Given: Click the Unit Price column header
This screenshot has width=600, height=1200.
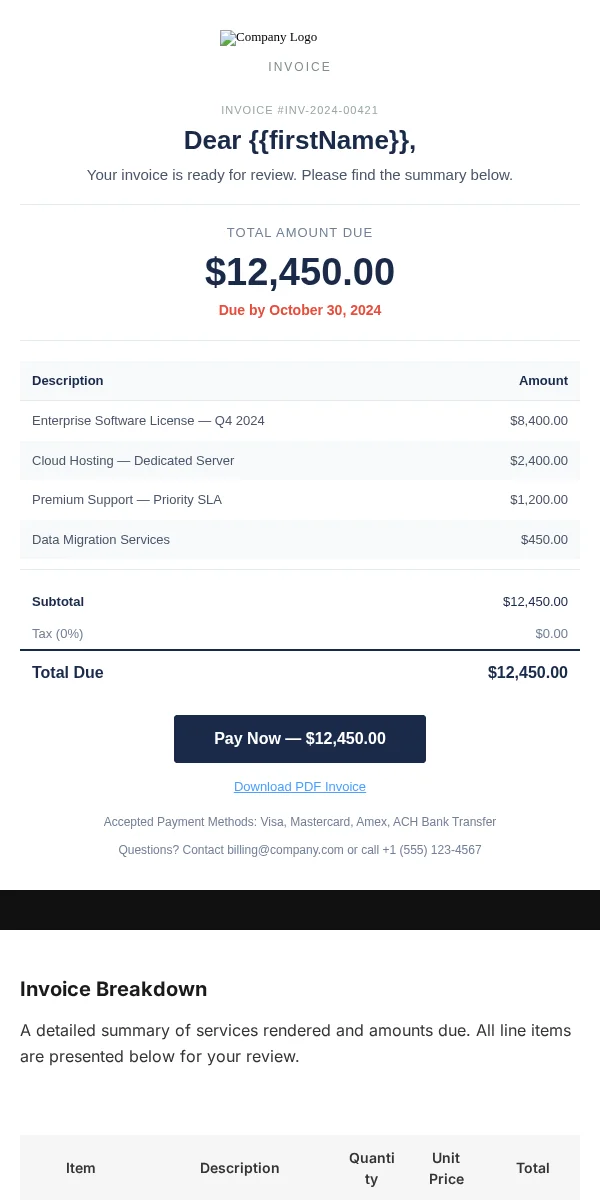Looking at the screenshot, I should 446,1168.
